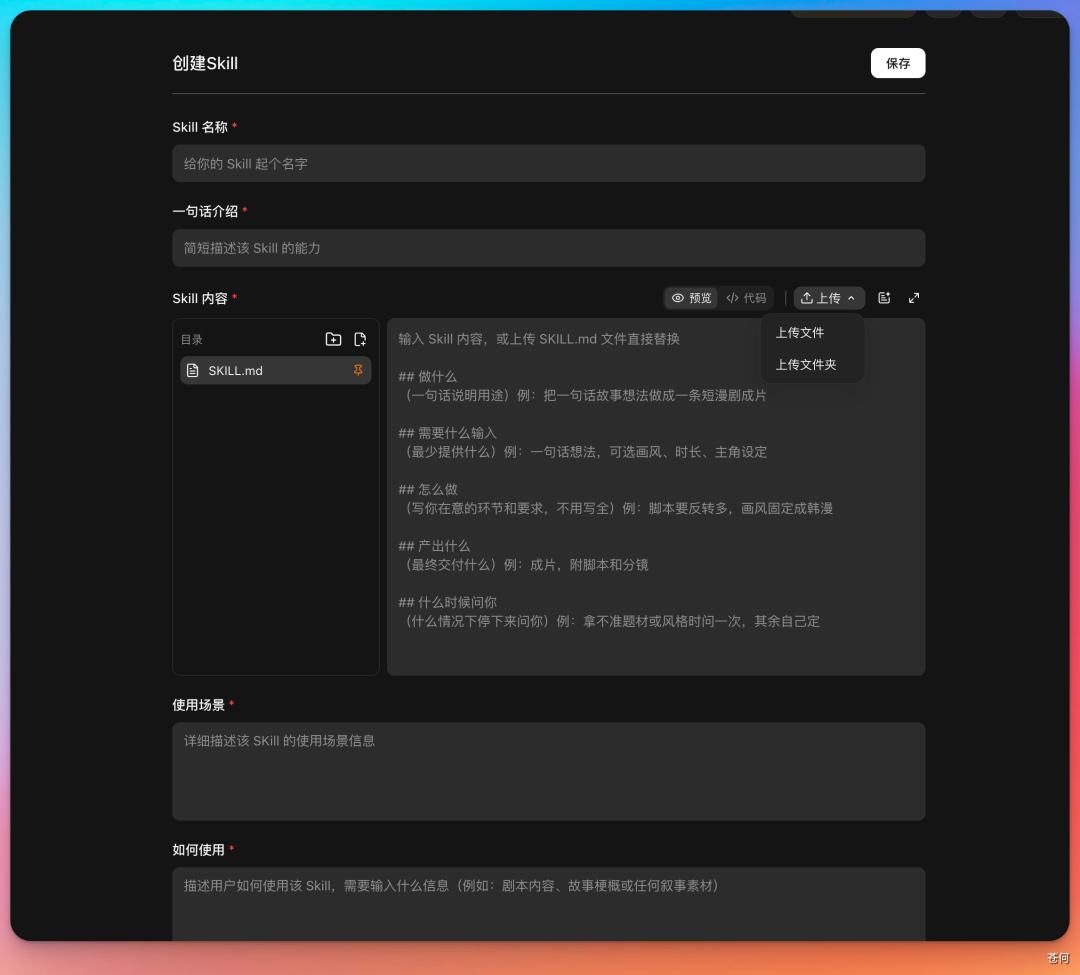Image resolution: width=1080 pixels, height=975 pixels.
Task: Click the pin icon on SKILL.md
Action: 358,370
